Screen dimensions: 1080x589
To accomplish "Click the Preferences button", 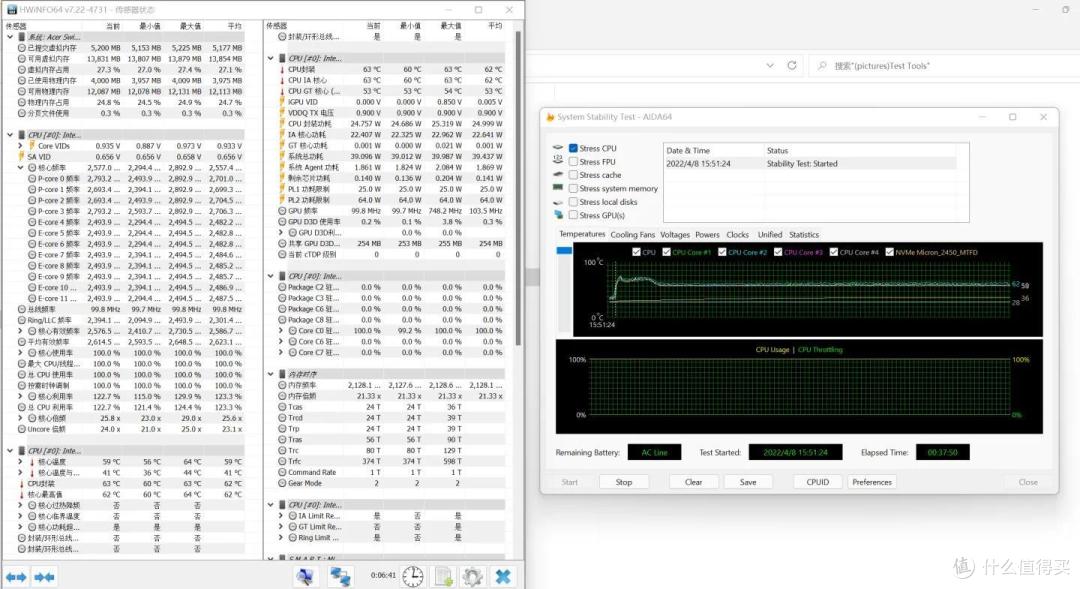I will (872, 482).
